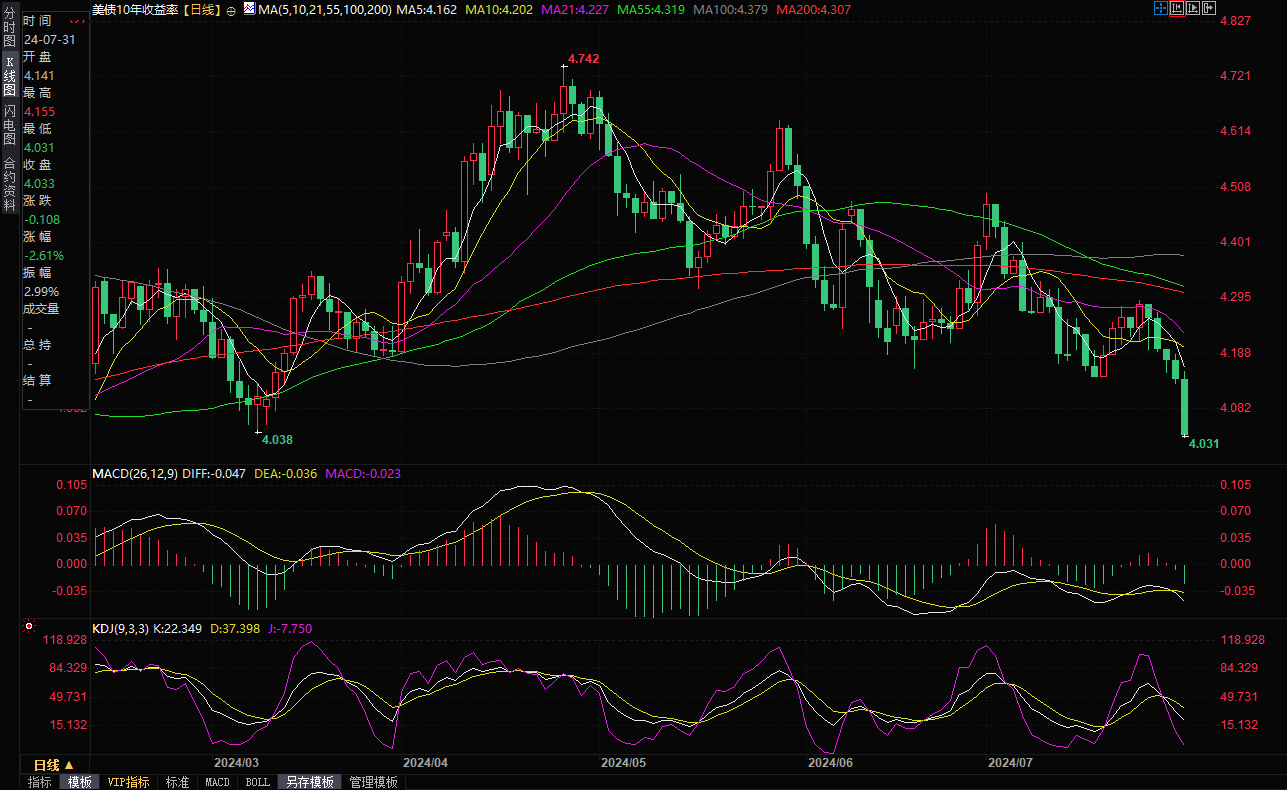
Task: Select the VIP指标 bottom tab
Action: tap(128, 782)
